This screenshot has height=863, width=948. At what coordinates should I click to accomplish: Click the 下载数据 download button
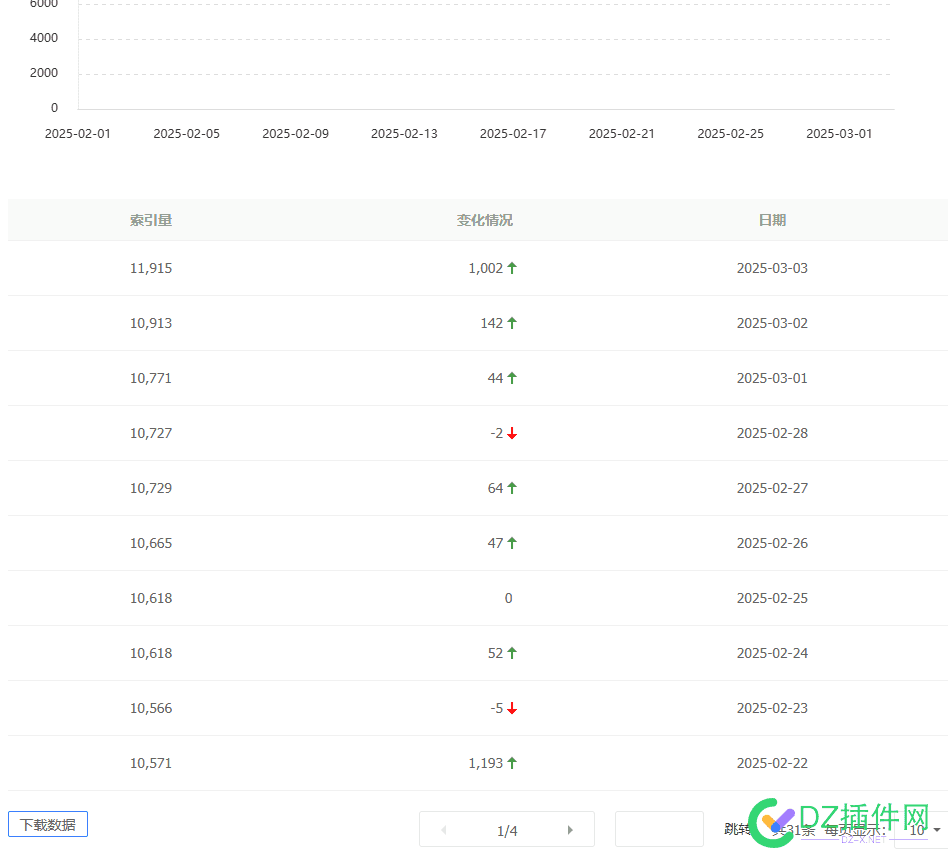[47, 824]
